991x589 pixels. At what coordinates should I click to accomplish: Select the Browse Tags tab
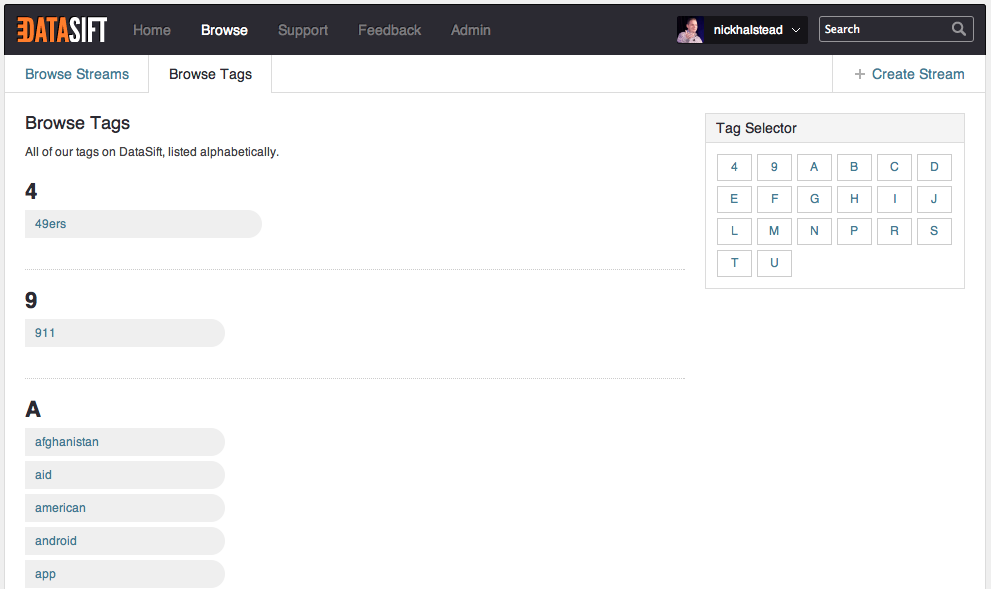pyautogui.click(x=210, y=74)
